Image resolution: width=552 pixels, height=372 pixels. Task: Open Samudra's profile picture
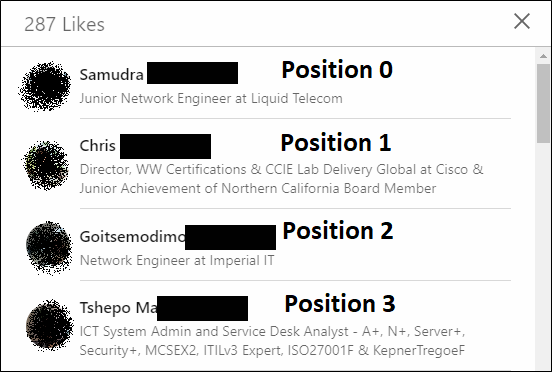coord(45,86)
